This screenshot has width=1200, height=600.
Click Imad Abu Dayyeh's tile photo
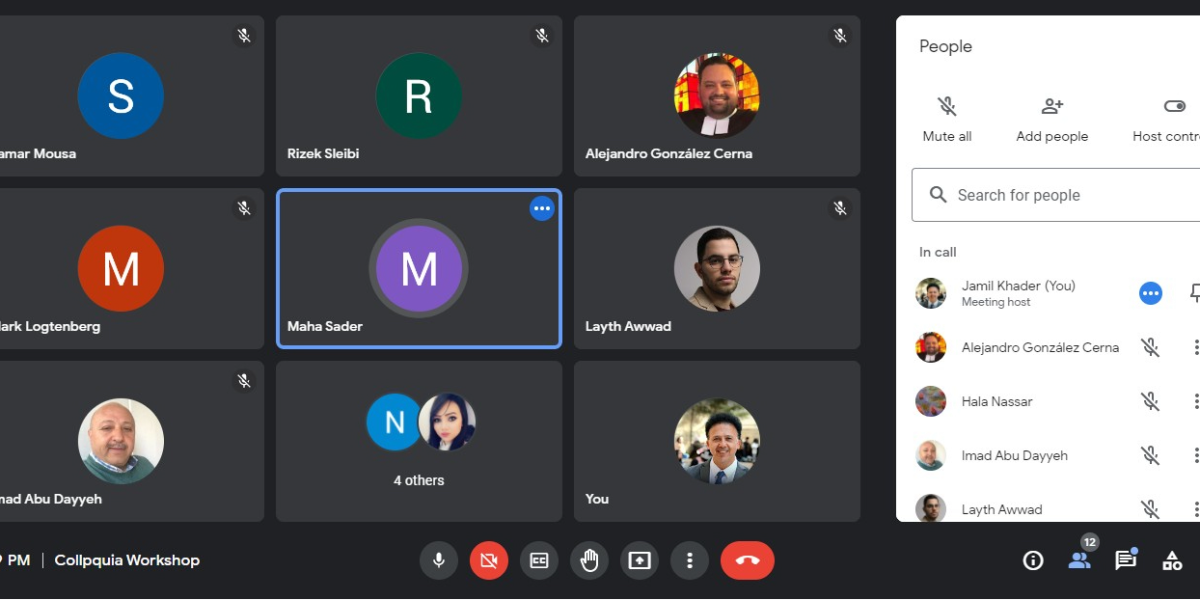click(121, 441)
